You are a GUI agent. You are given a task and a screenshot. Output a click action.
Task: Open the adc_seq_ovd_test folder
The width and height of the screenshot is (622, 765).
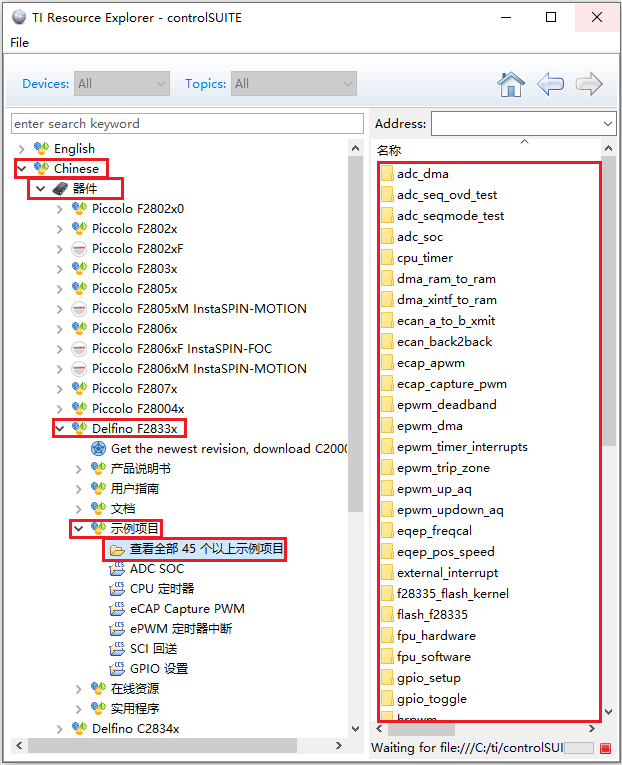pyautogui.click(x=446, y=195)
